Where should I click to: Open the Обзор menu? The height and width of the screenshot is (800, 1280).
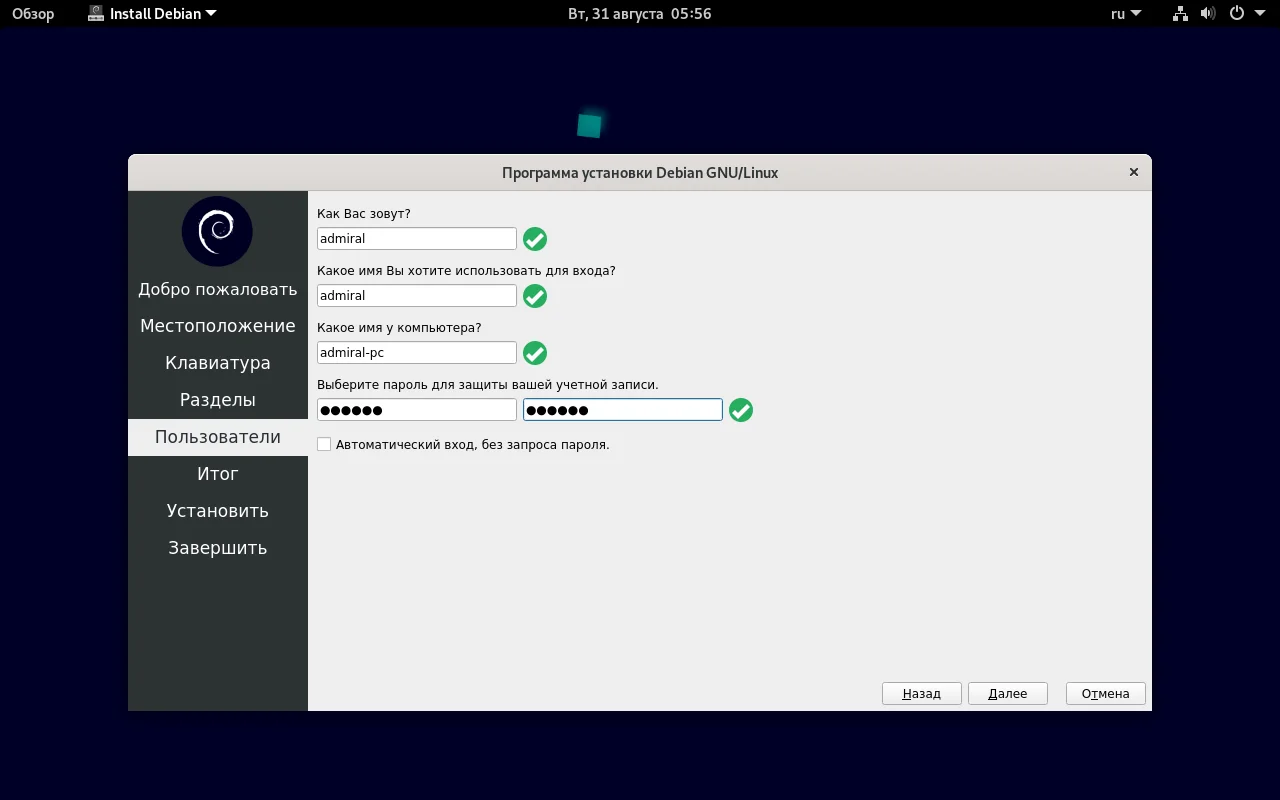coord(32,13)
